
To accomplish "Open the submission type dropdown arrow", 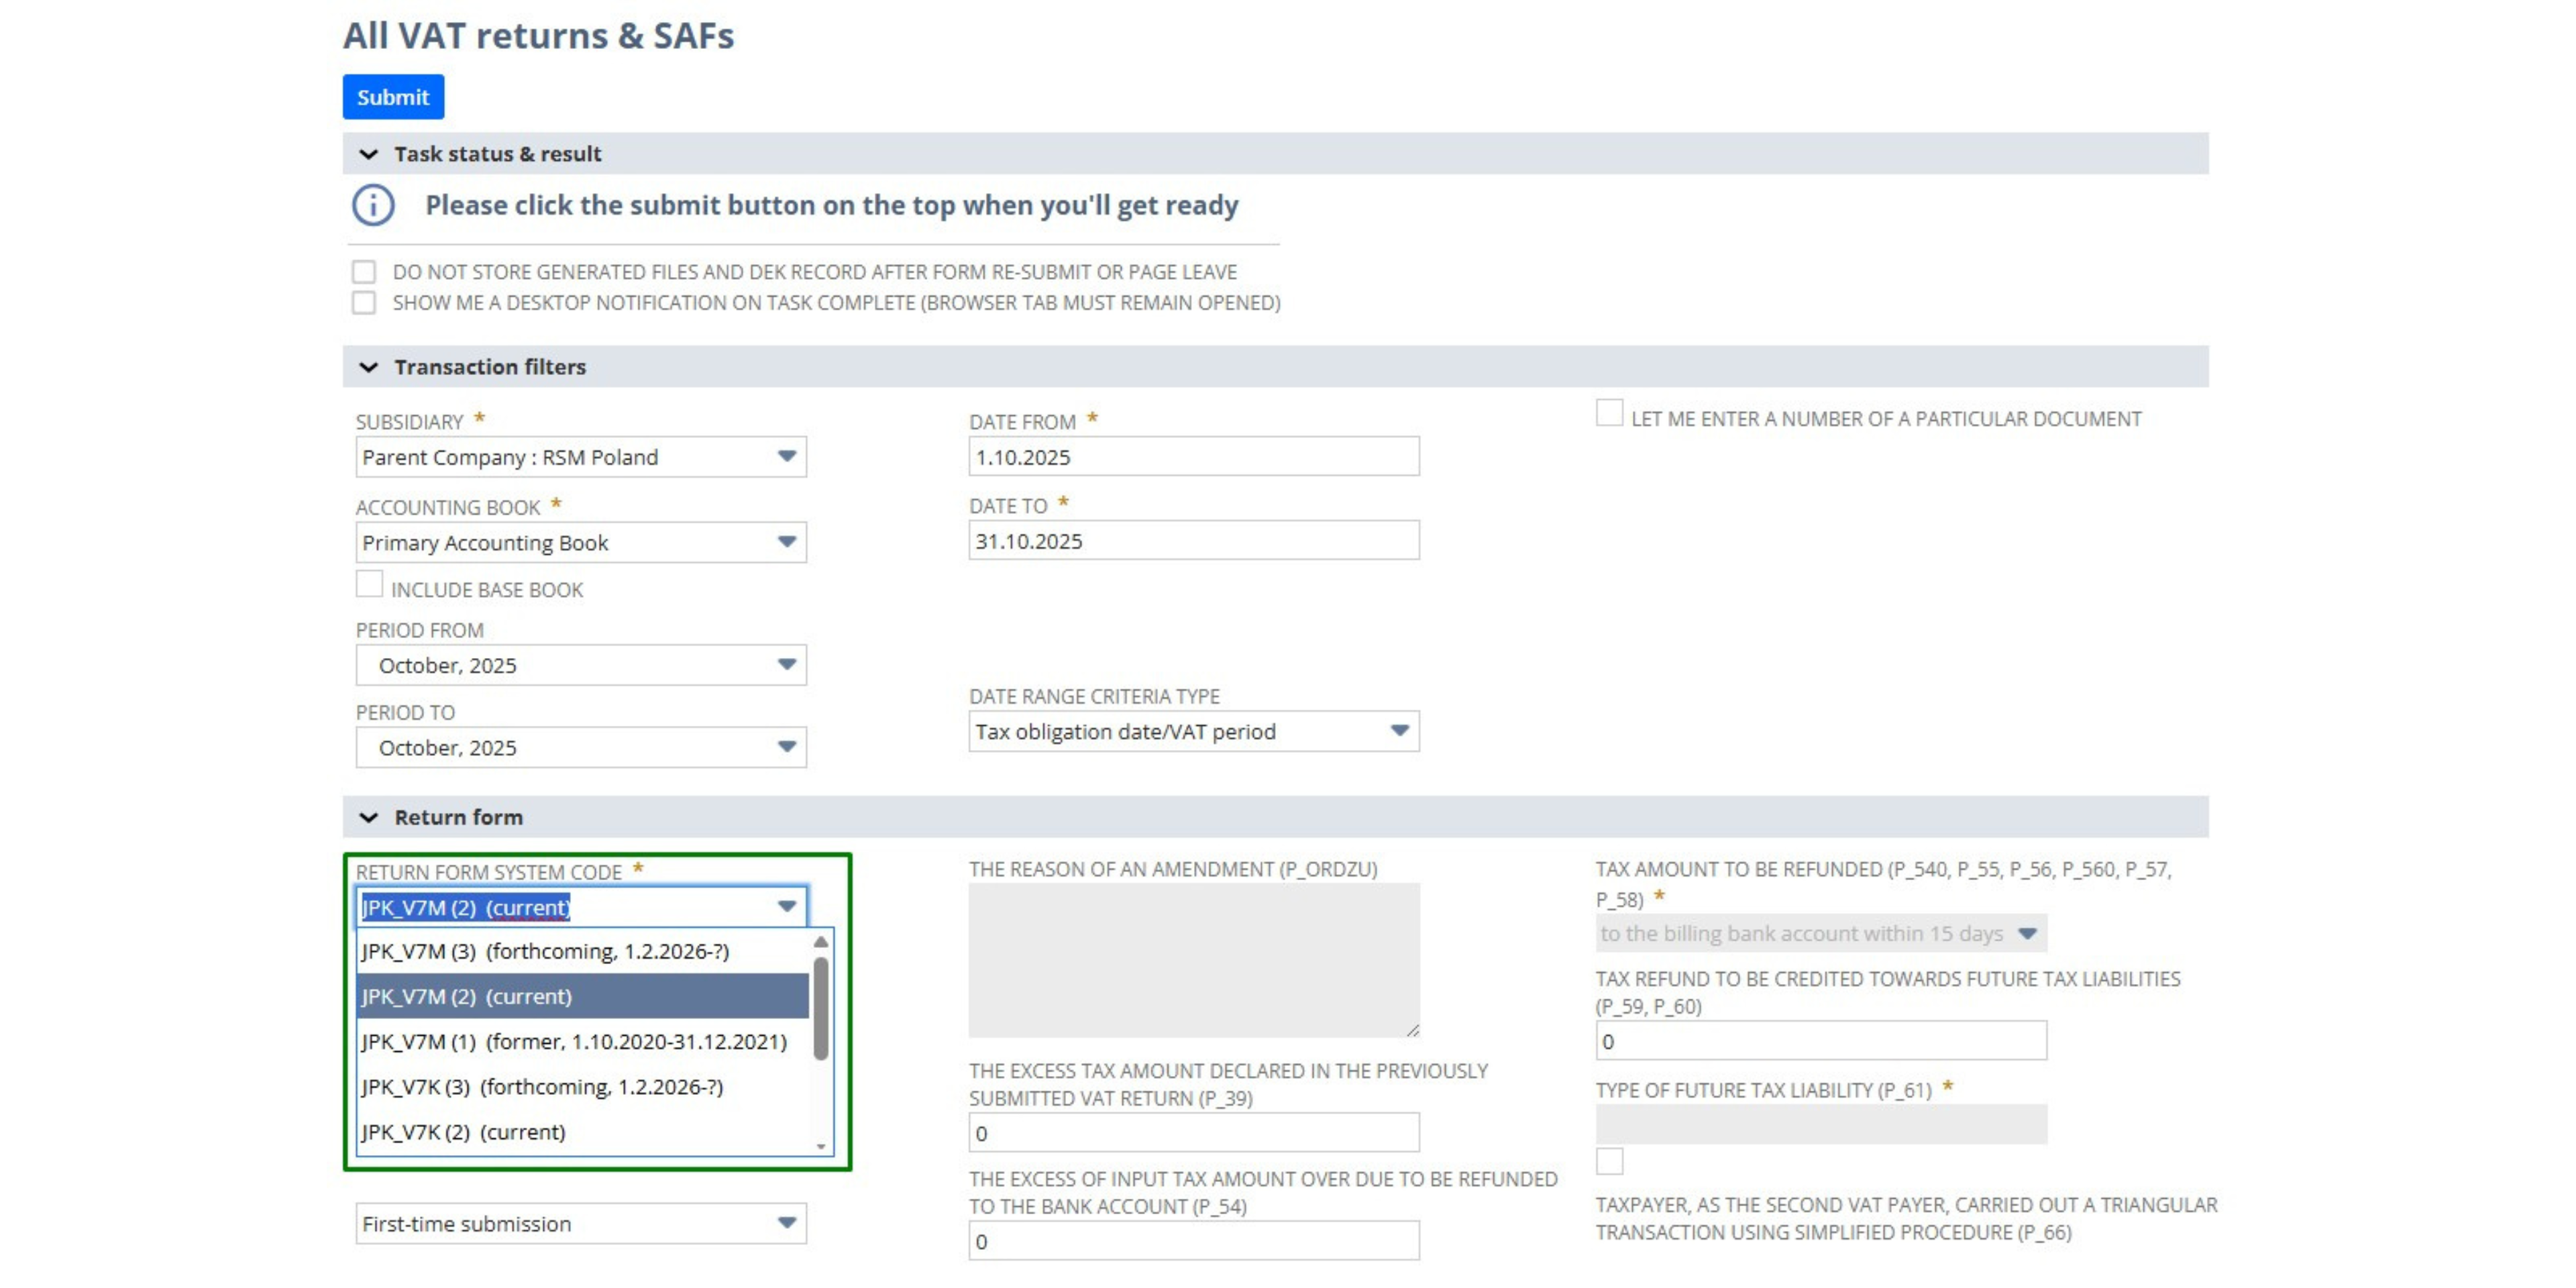I will pyautogui.click(x=785, y=1223).
